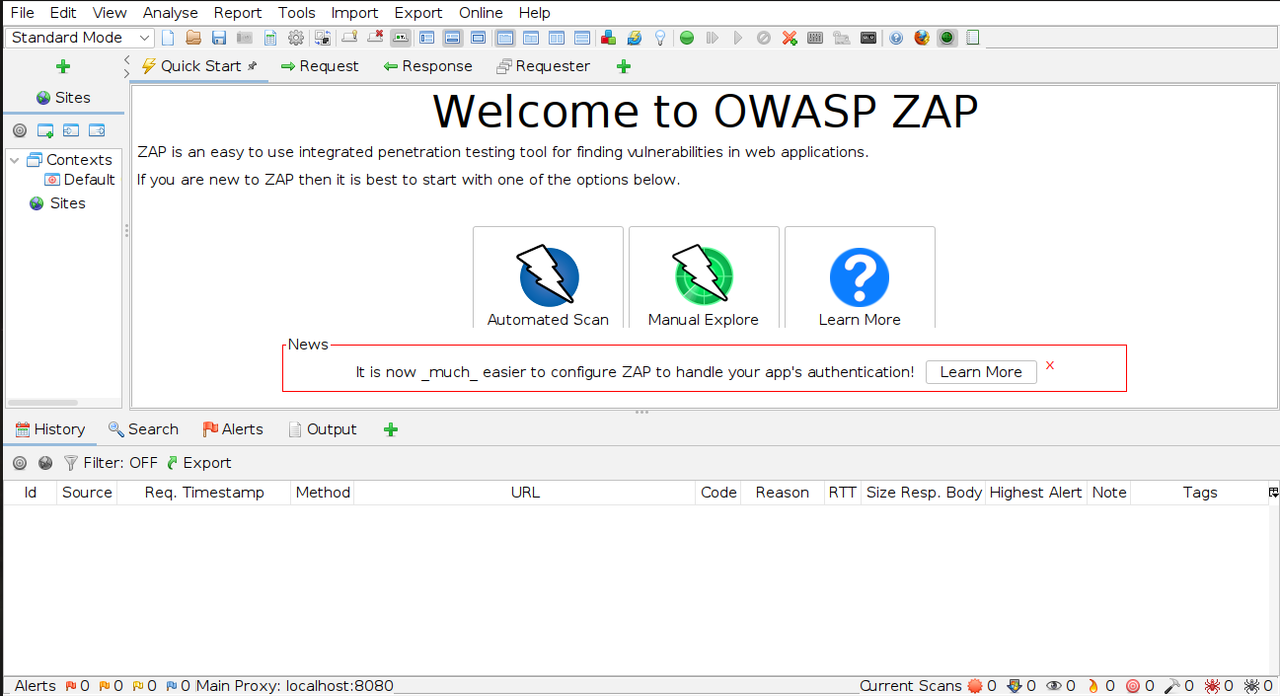1280x696 pixels.
Task: Click the eye passive scan status icon
Action: click(1053, 686)
